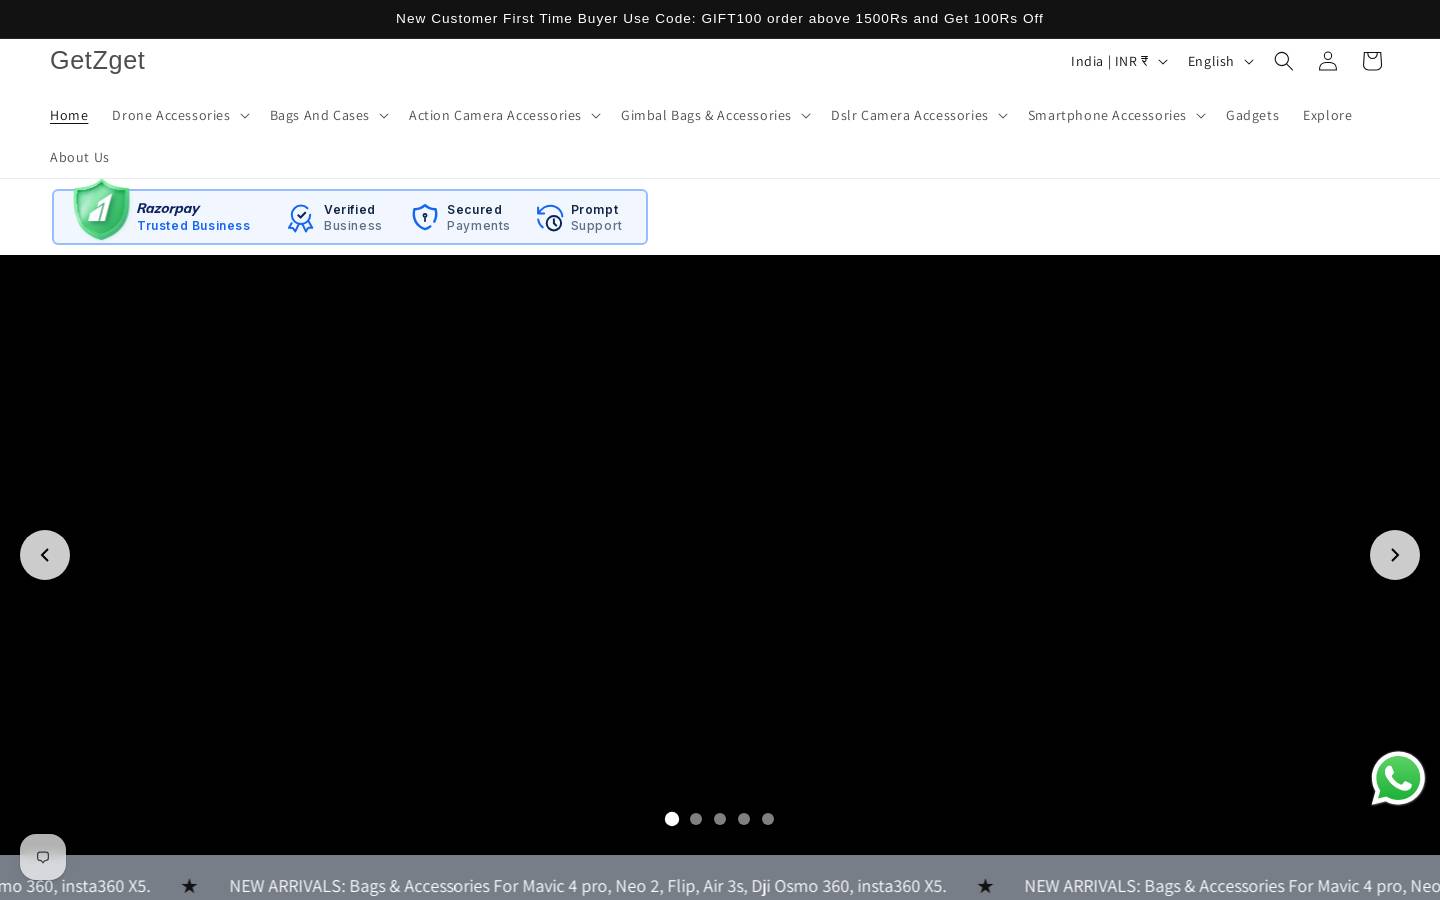Viewport: 1440px width, 900px height.
Task: Go to the Home menu item
Action: [x=69, y=115]
